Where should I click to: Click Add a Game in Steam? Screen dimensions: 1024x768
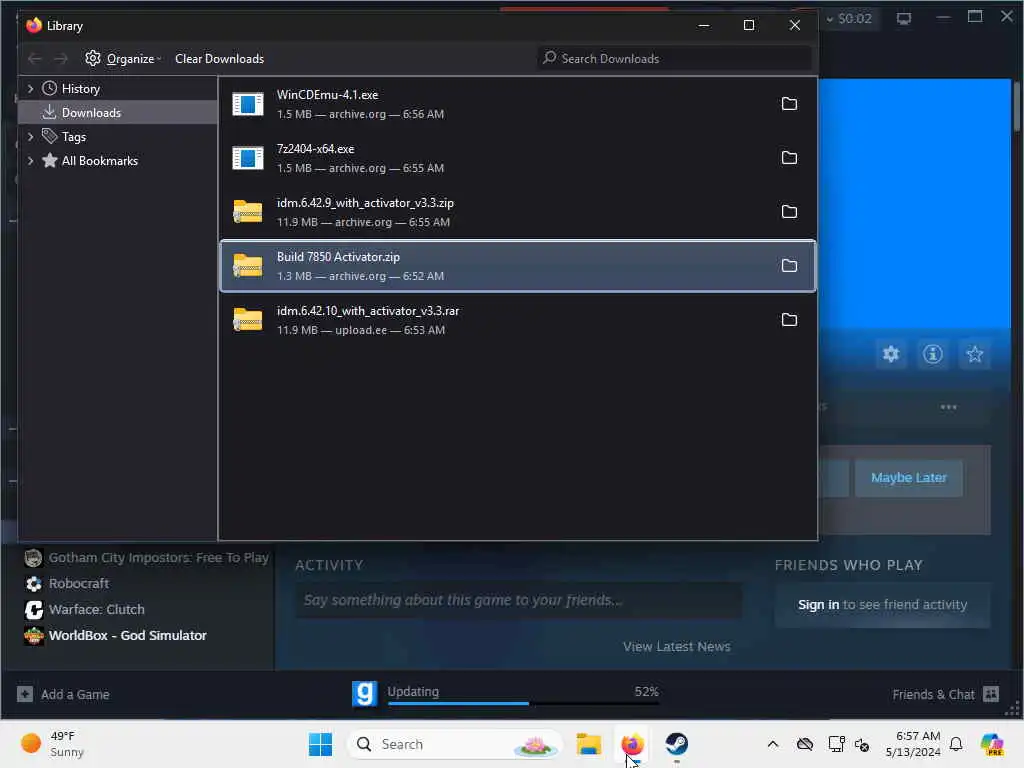(63, 694)
